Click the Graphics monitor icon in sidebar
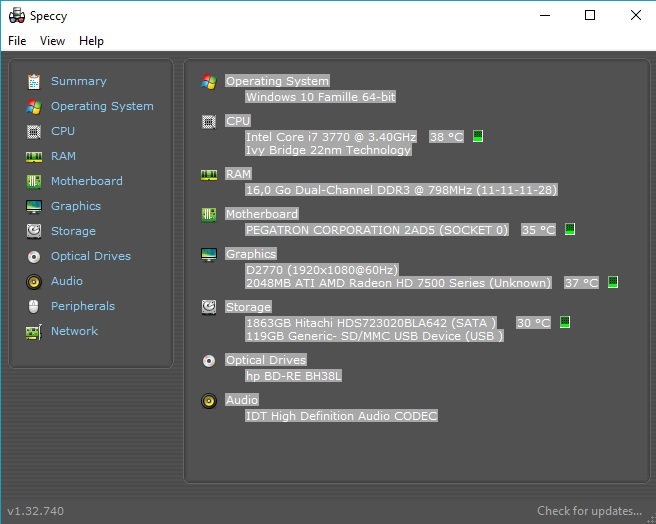The width and height of the screenshot is (656, 524). click(34, 207)
